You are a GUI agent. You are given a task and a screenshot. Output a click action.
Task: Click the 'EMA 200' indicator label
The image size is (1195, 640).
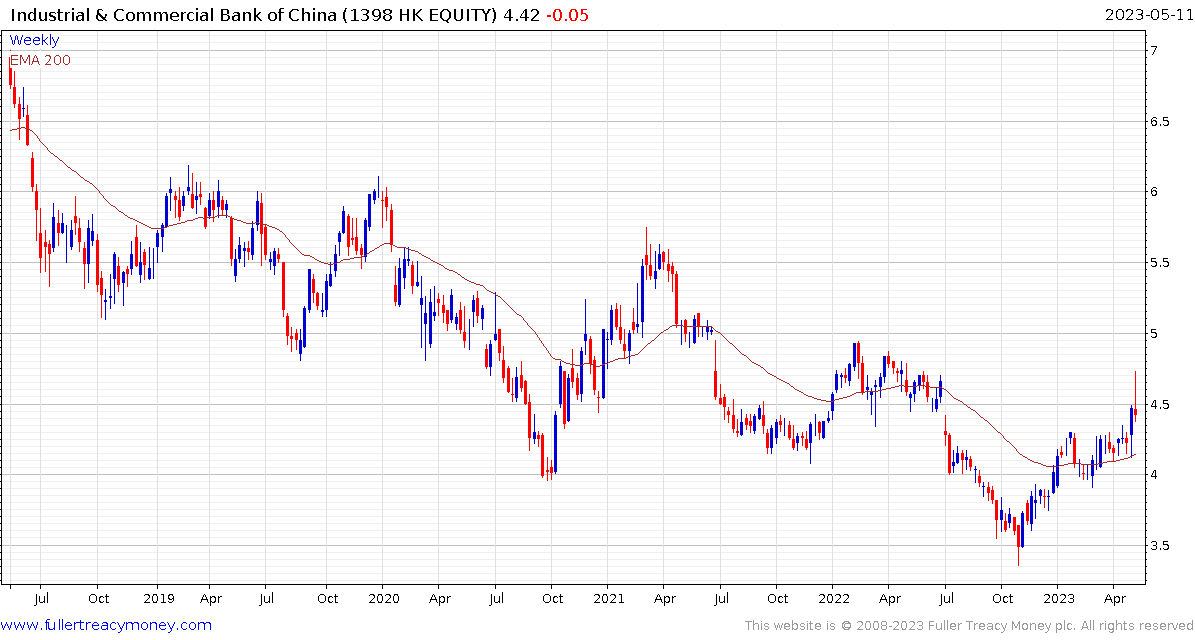[x=40, y=60]
